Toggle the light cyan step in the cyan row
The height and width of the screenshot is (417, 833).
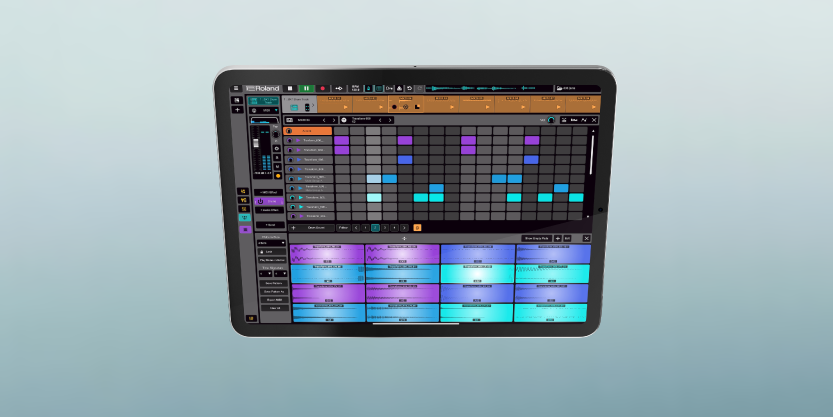pos(374,198)
